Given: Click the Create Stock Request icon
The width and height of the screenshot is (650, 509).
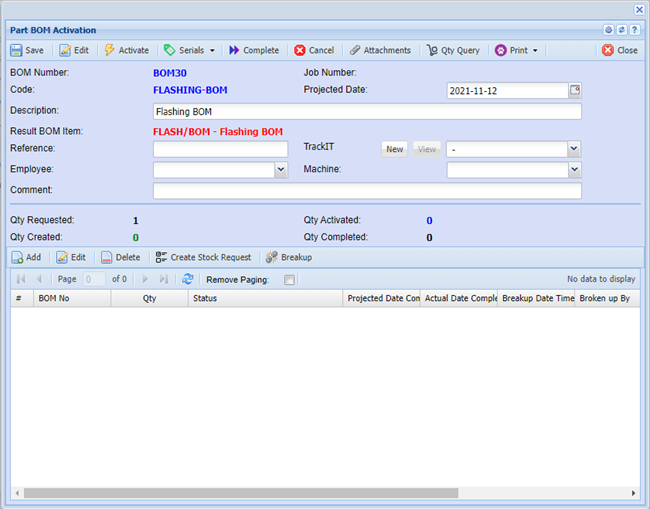Looking at the screenshot, I should [x=161, y=257].
